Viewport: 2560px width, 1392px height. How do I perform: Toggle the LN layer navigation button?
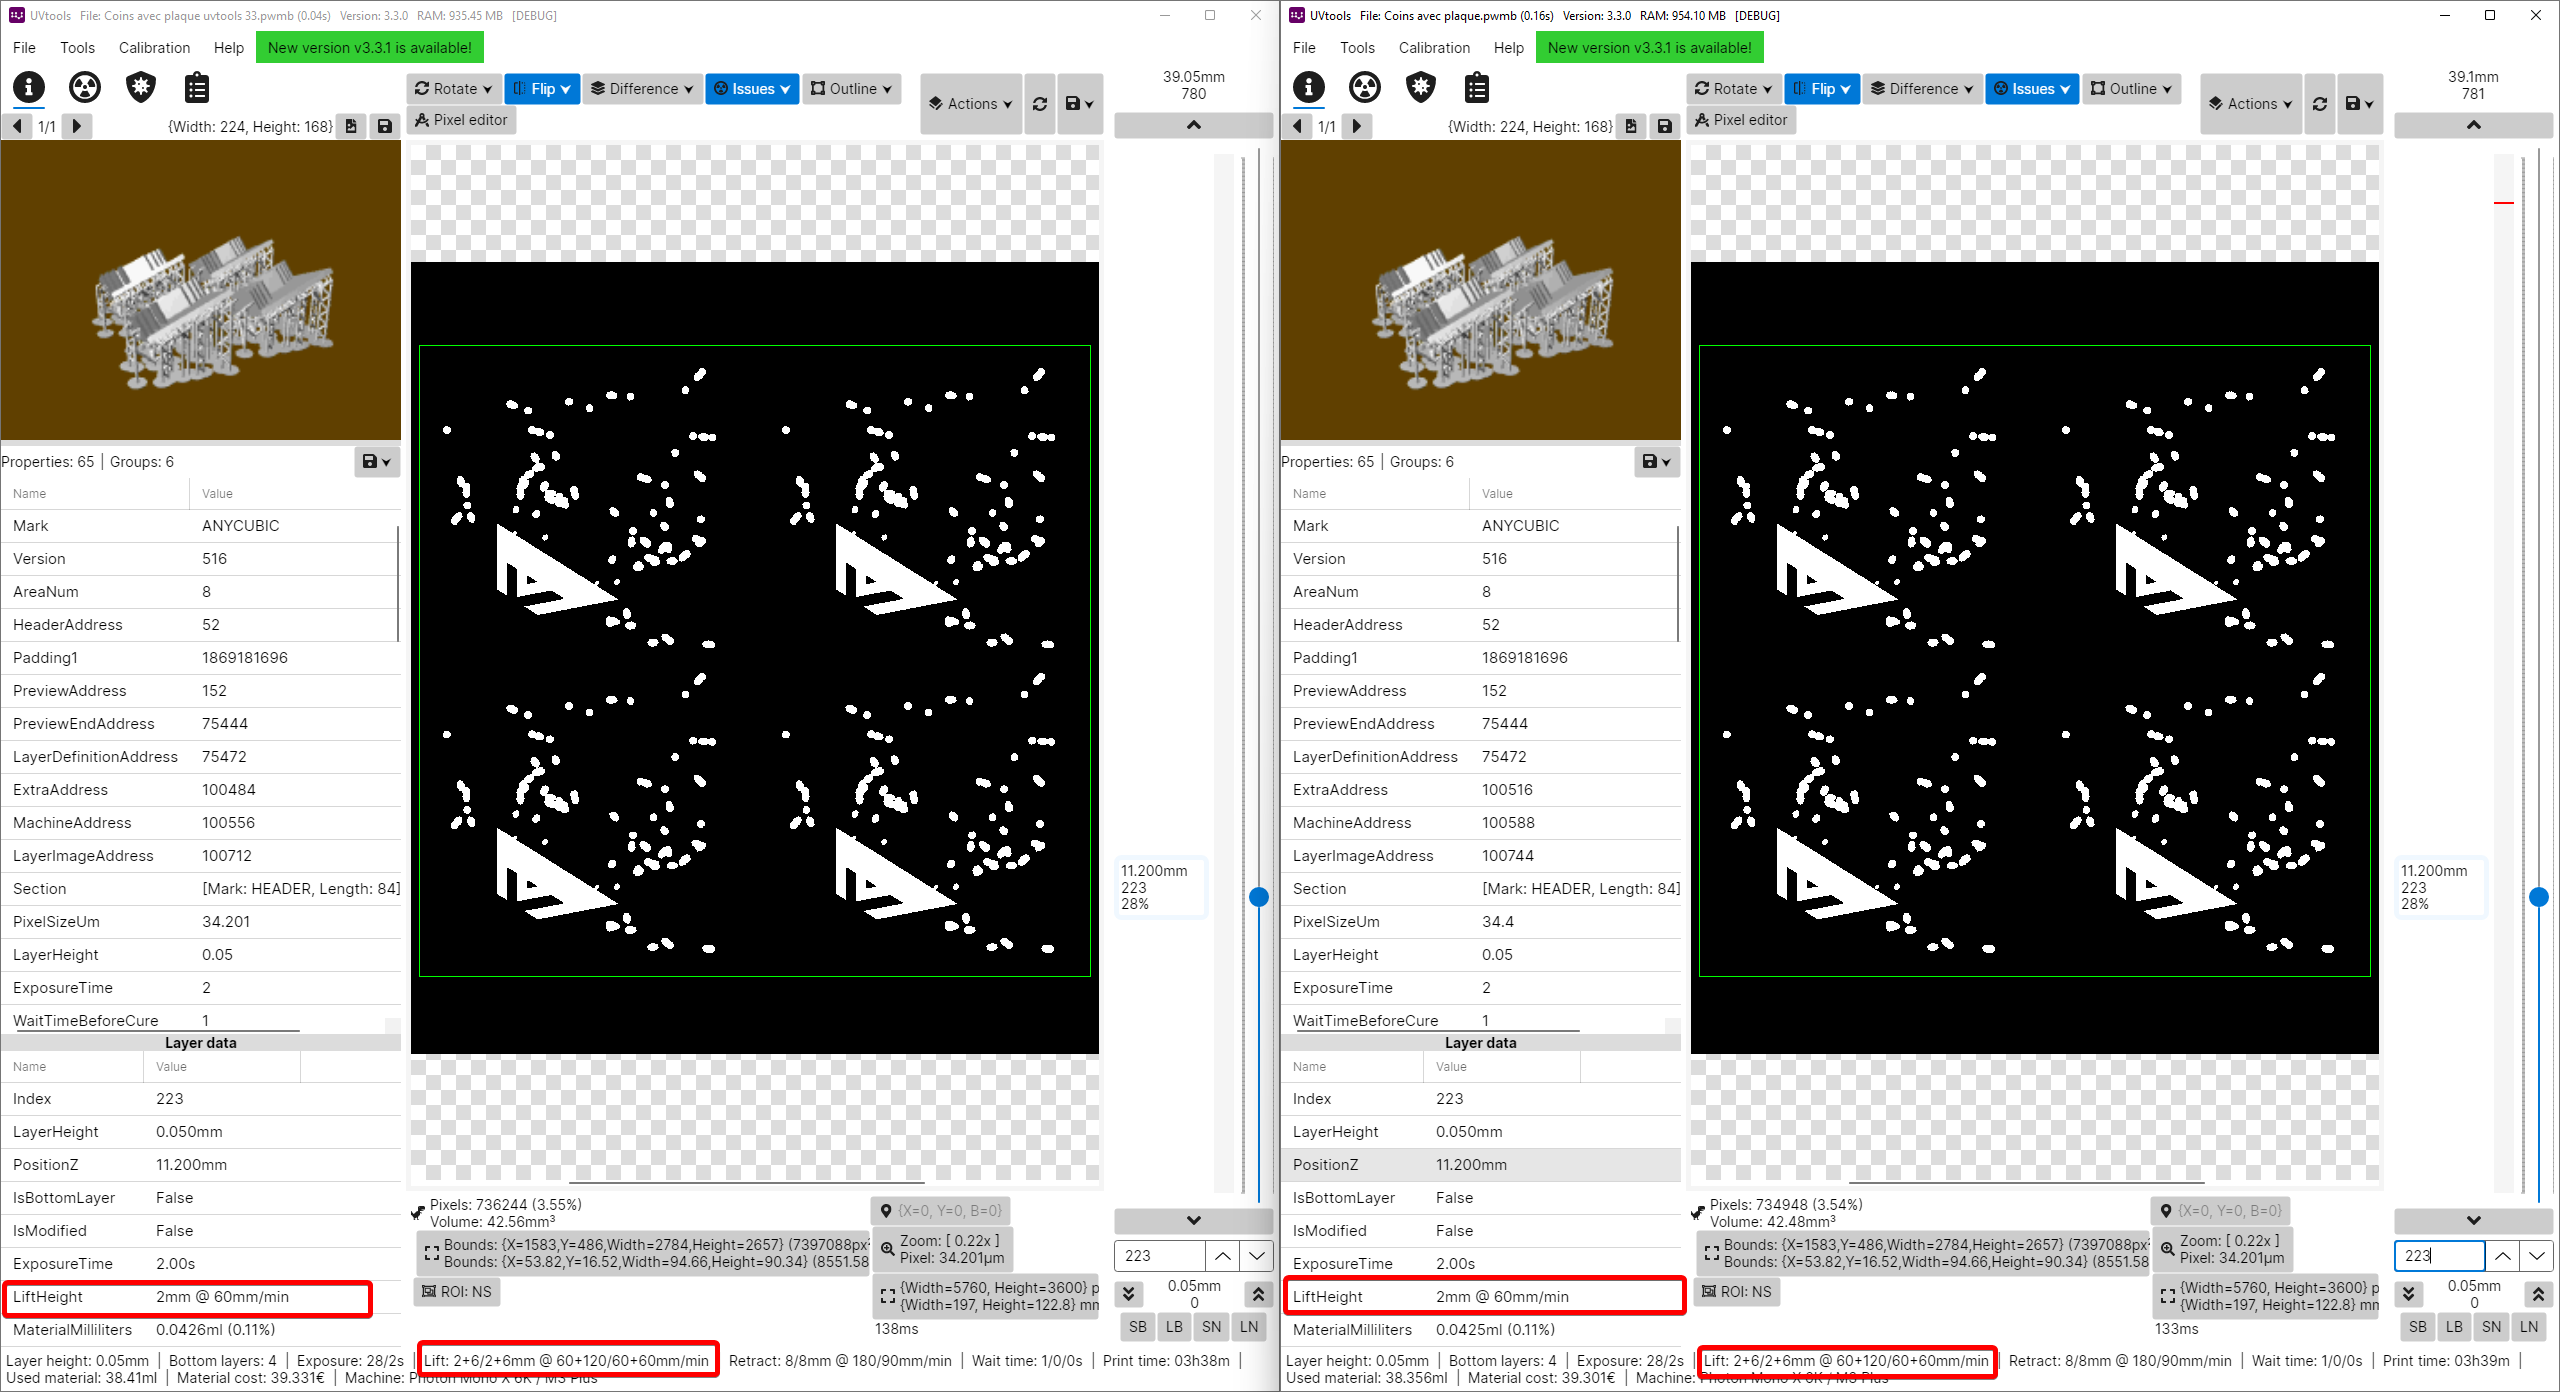pos(1249,1327)
